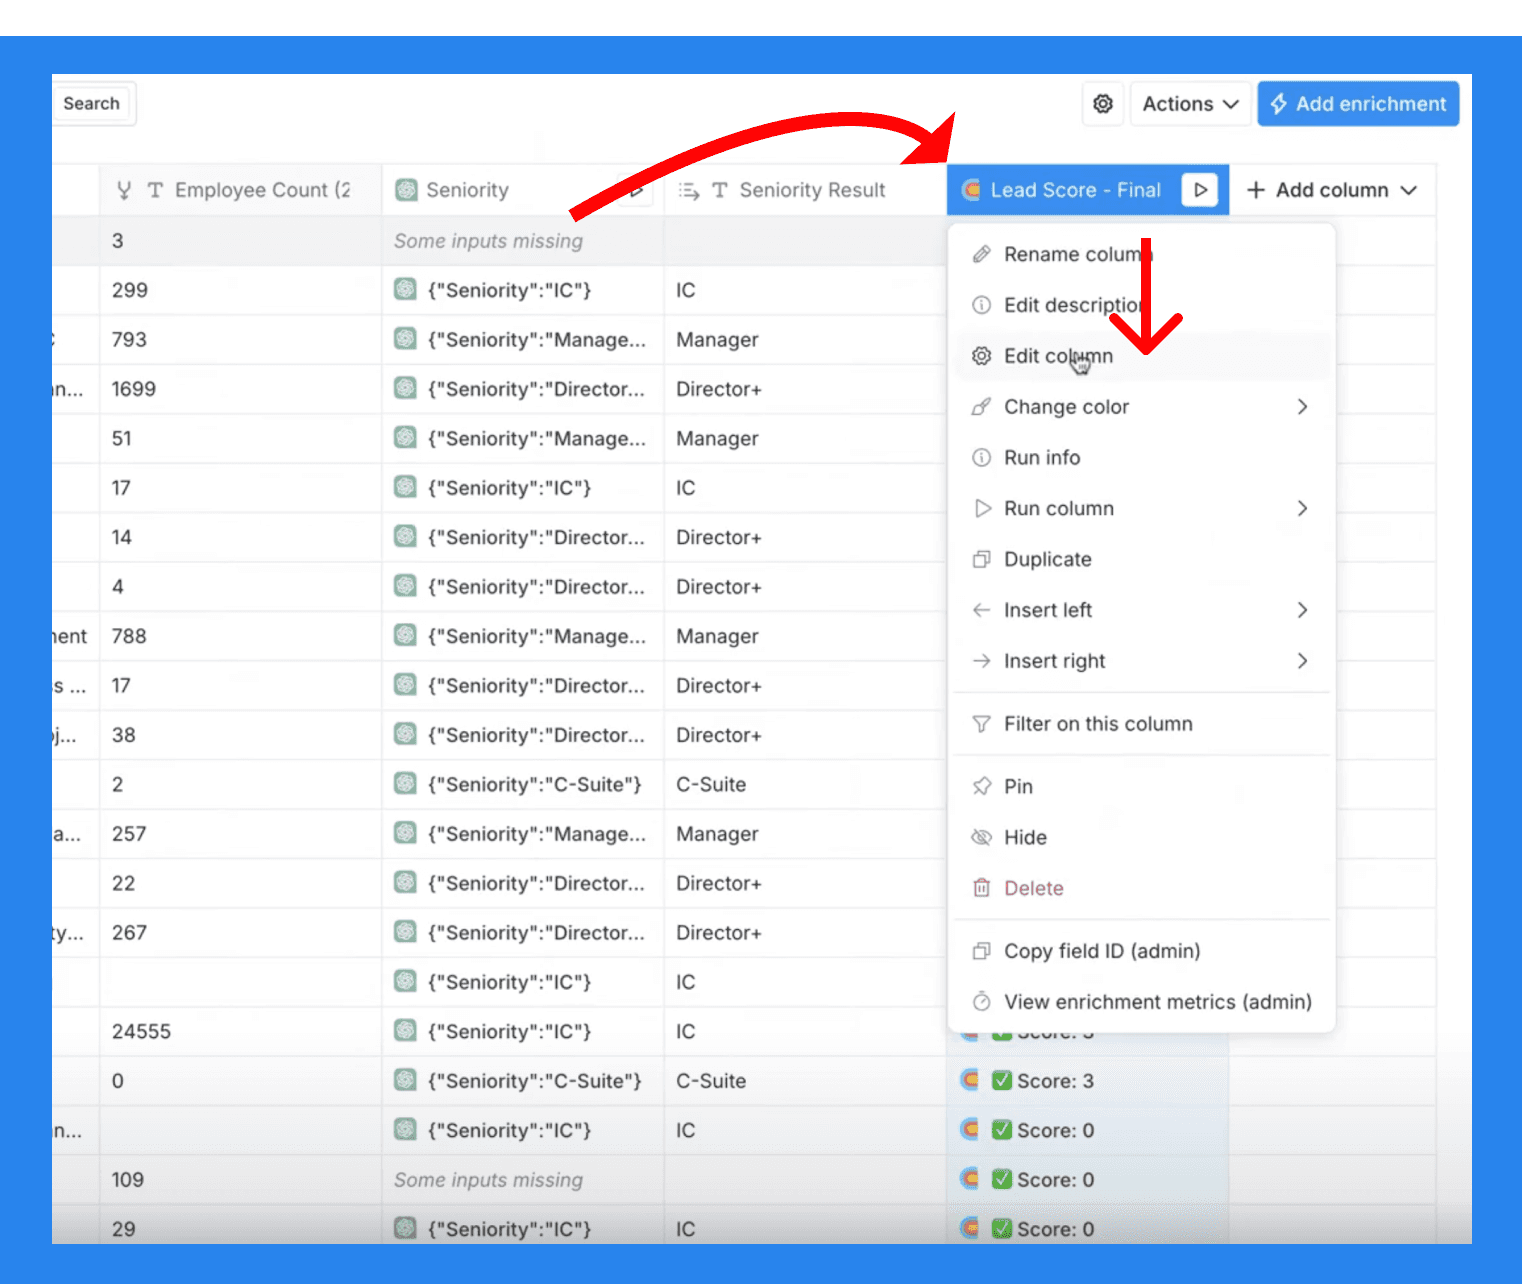Click the stopwatch icon beside View enrichment metrics

point(982,1002)
